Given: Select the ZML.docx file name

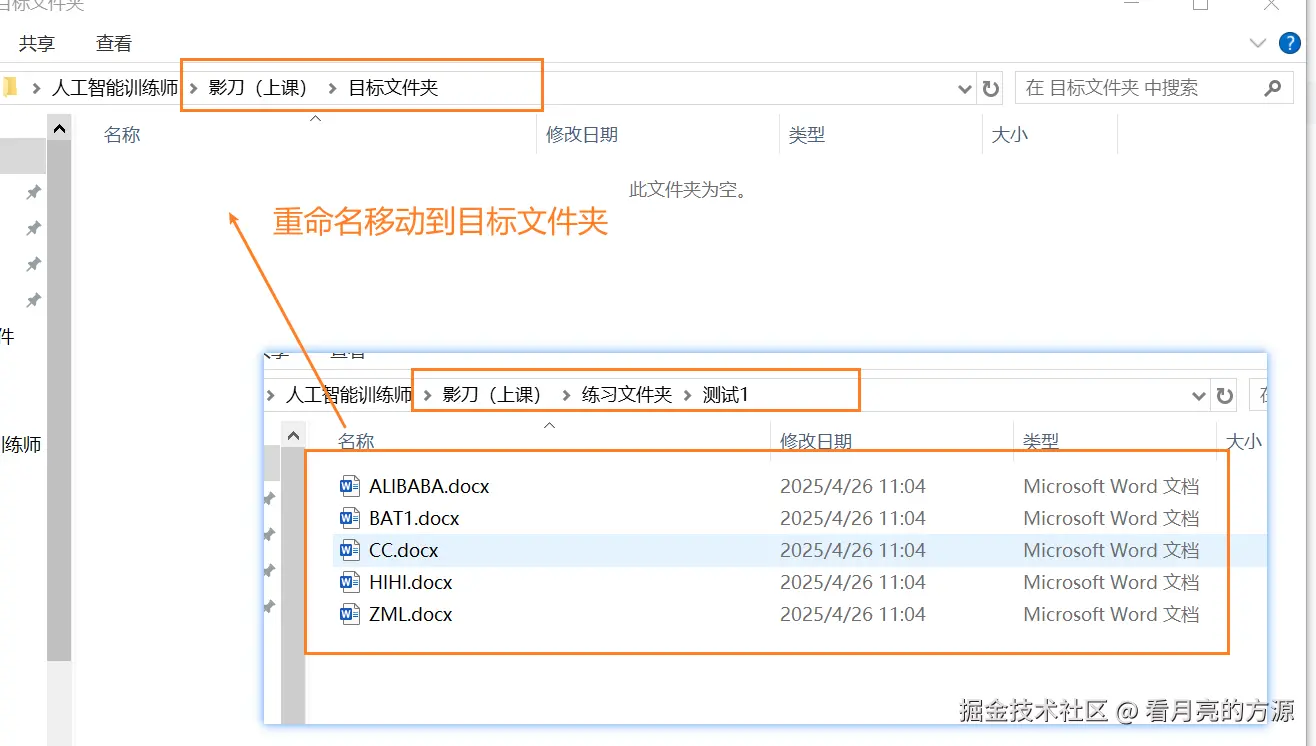Looking at the screenshot, I should (x=411, y=614).
